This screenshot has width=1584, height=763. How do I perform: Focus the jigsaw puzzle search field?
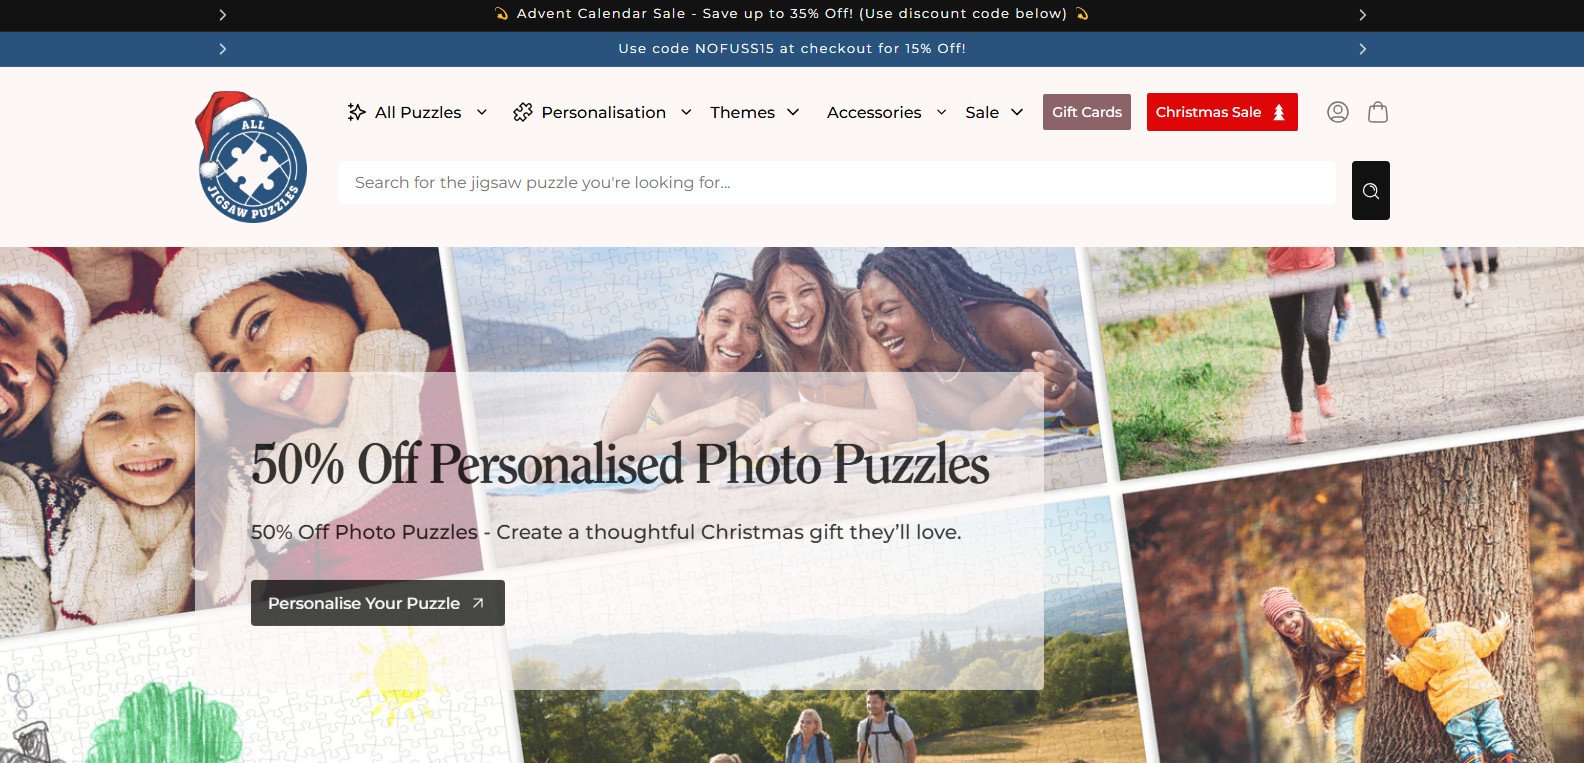click(x=837, y=183)
